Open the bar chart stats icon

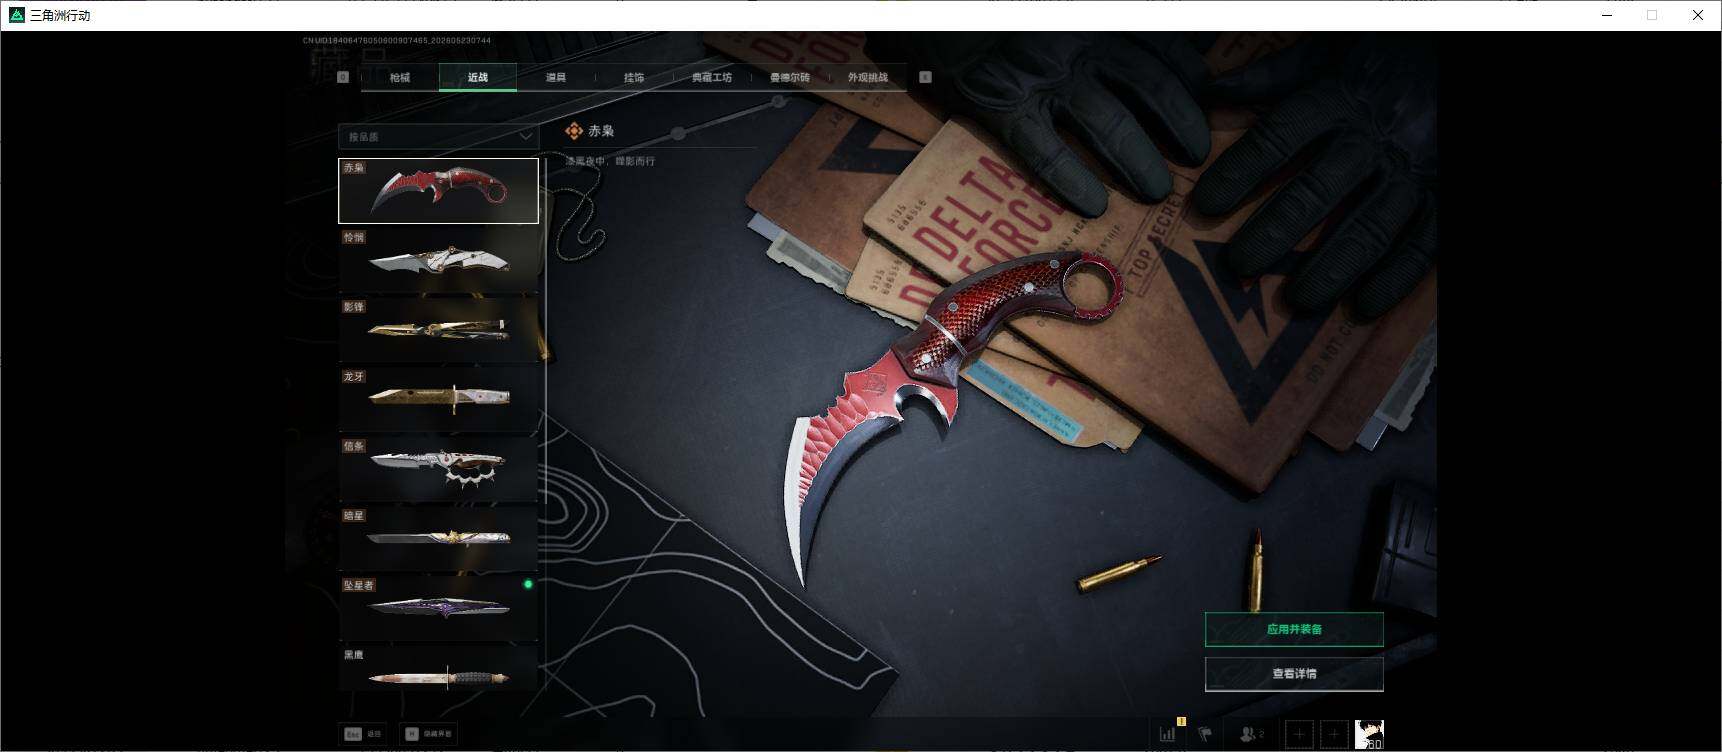(1168, 734)
